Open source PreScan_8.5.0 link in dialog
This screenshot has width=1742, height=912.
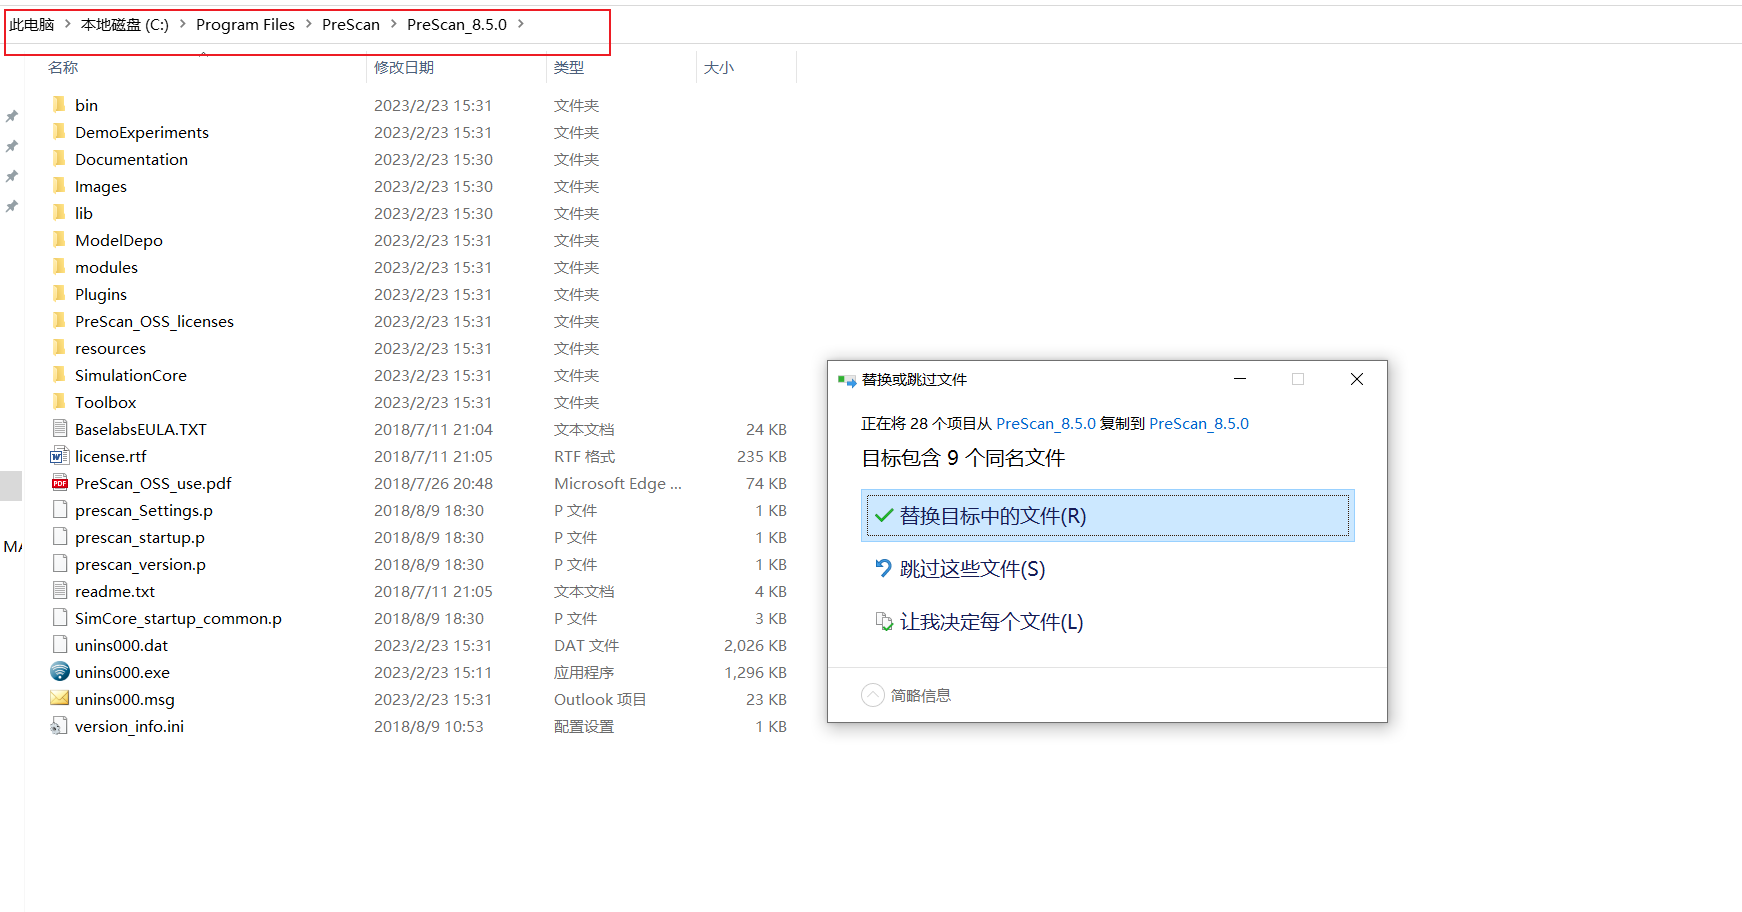point(1045,424)
